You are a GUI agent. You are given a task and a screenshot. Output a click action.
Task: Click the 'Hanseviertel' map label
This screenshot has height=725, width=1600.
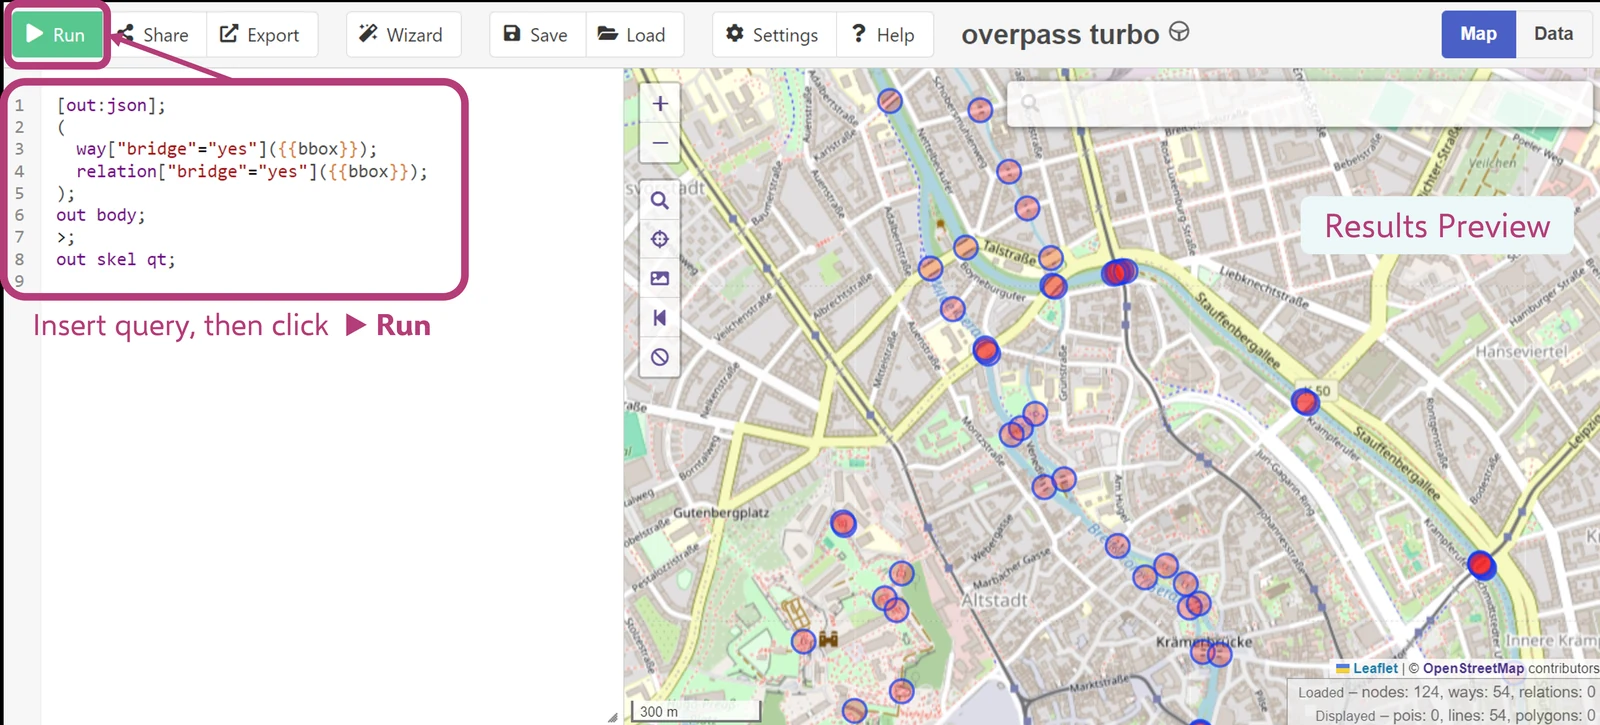tap(1522, 352)
